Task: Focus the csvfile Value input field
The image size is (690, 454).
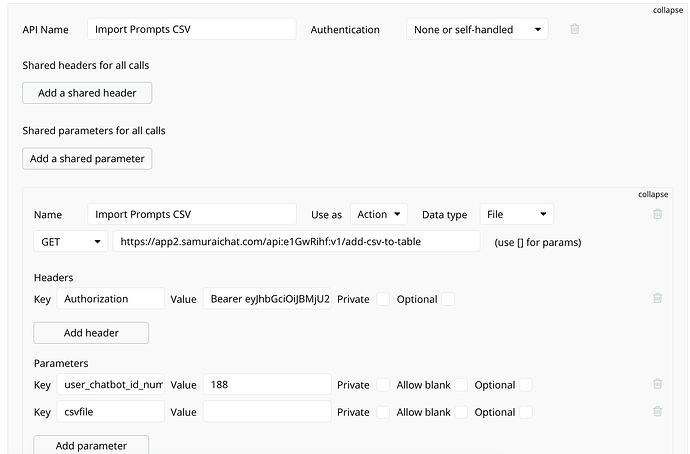Action: [267, 411]
